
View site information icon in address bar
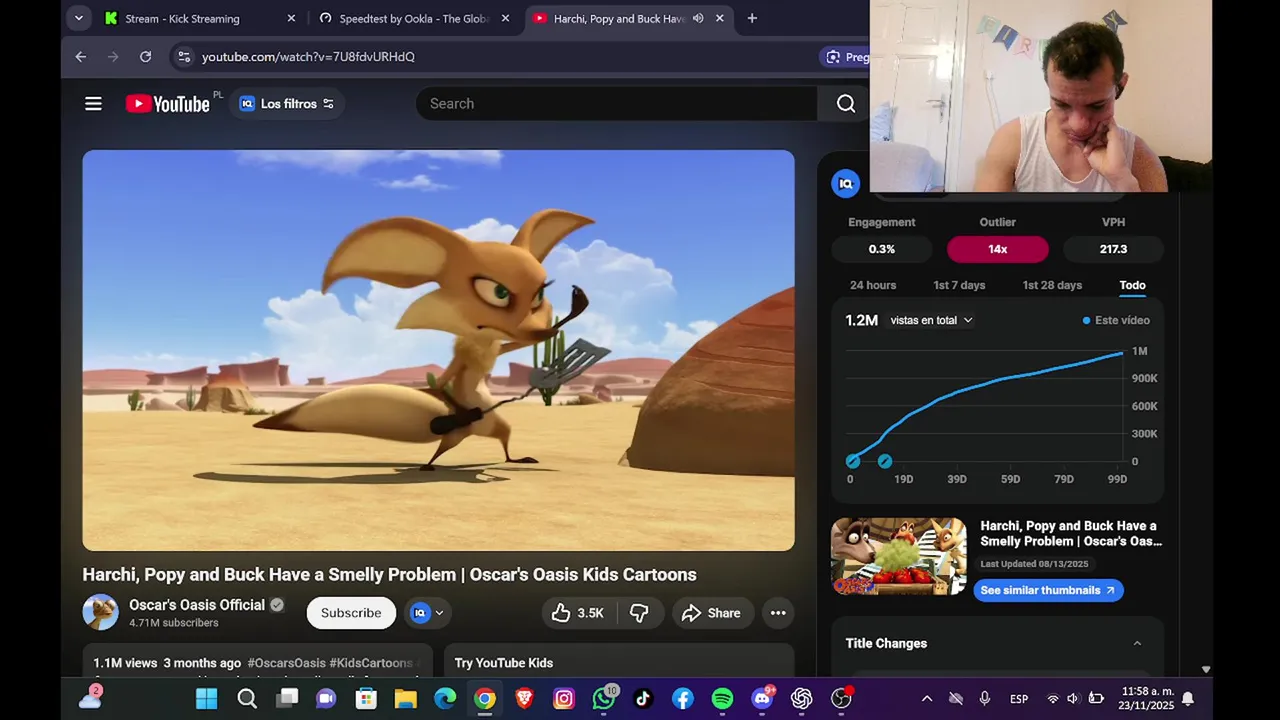183,57
